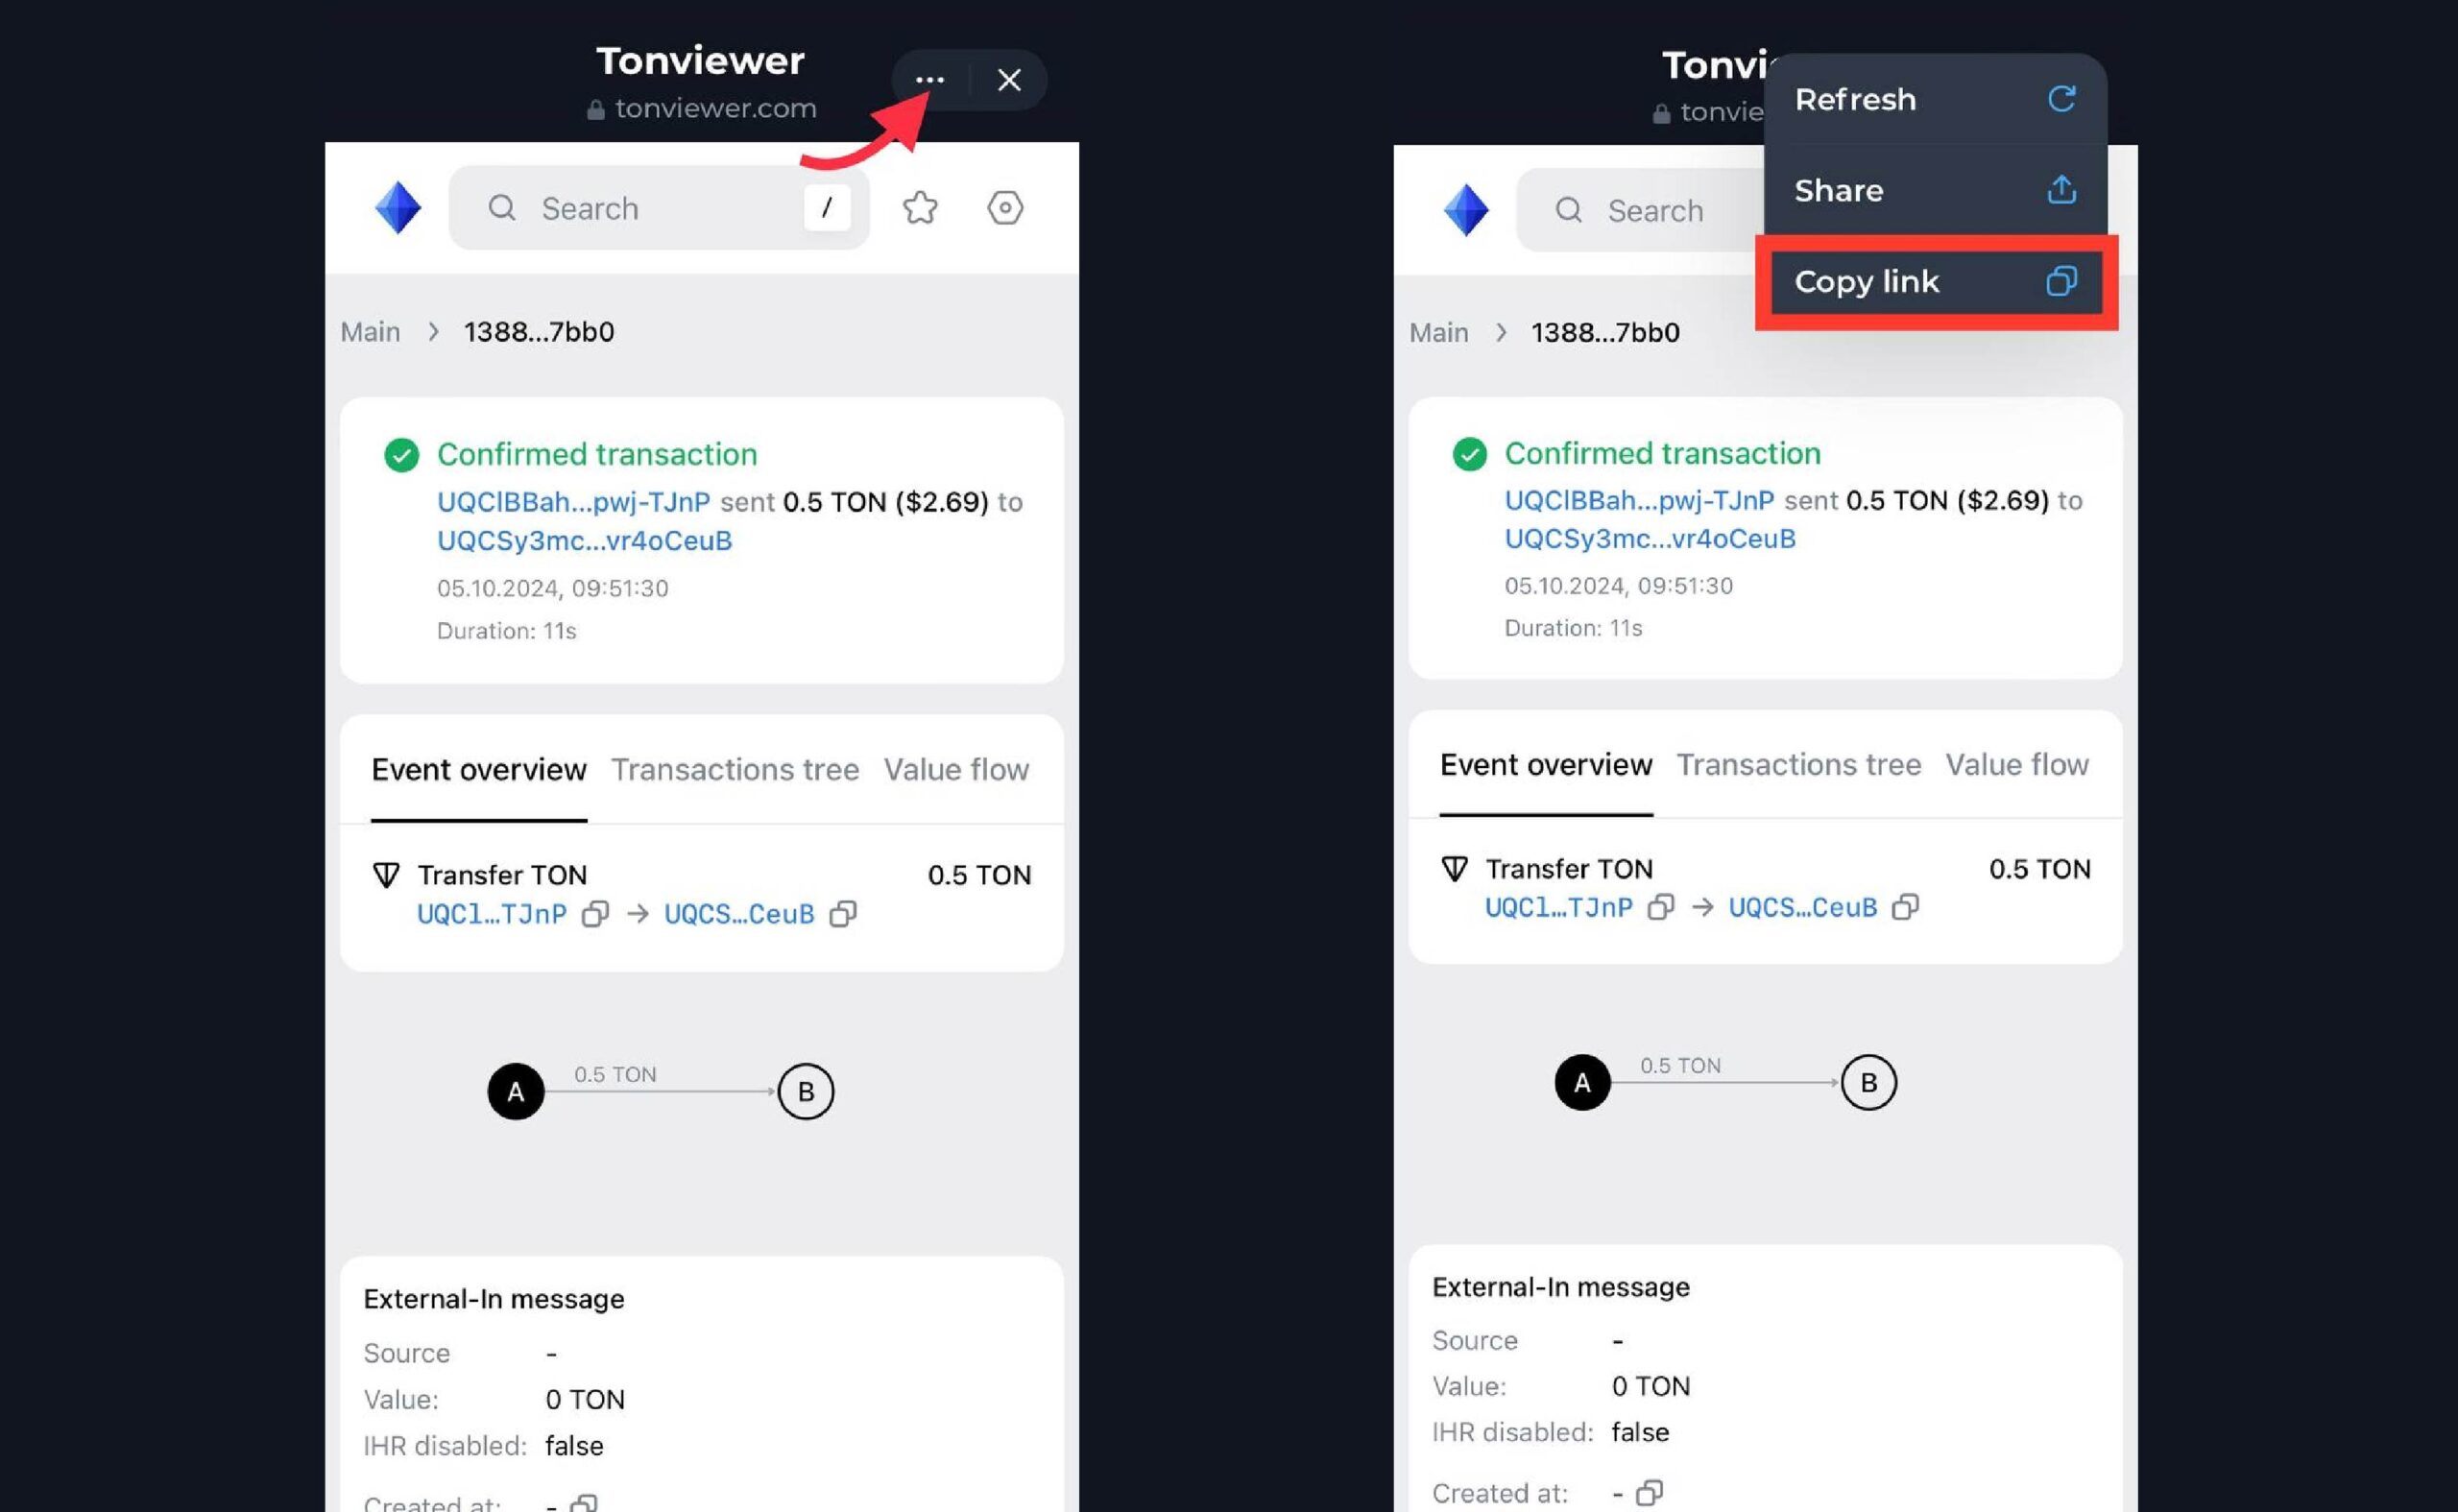Click the bookmark star icon

pos(920,205)
